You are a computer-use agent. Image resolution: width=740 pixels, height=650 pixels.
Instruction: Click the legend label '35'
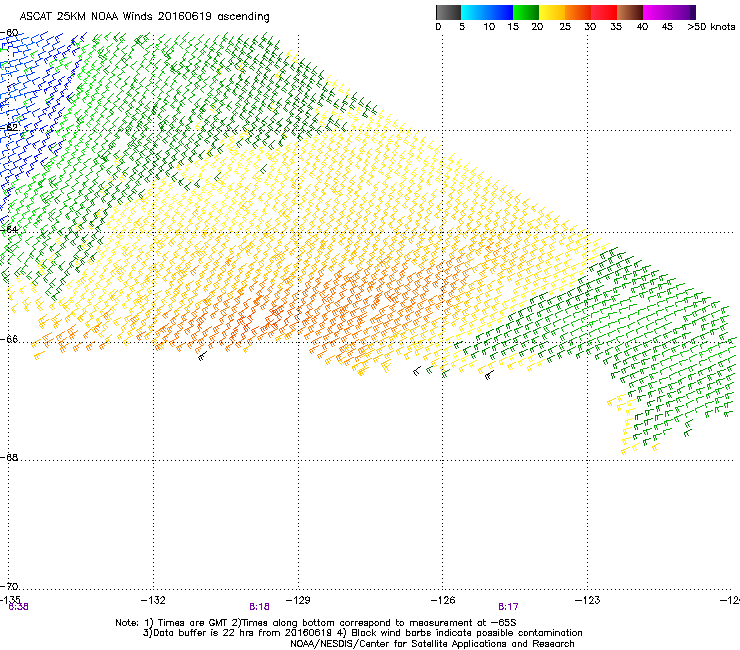tap(616, 27)
